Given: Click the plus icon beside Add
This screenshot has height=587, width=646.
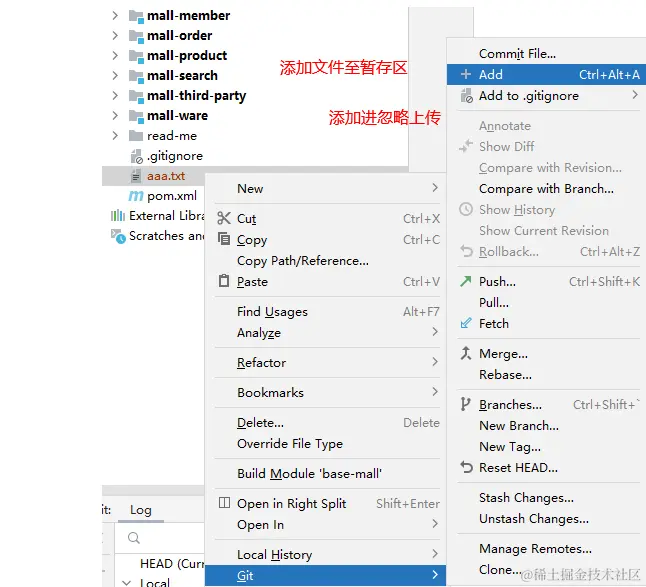Looking at the screenshot, I should pos(466,74).
